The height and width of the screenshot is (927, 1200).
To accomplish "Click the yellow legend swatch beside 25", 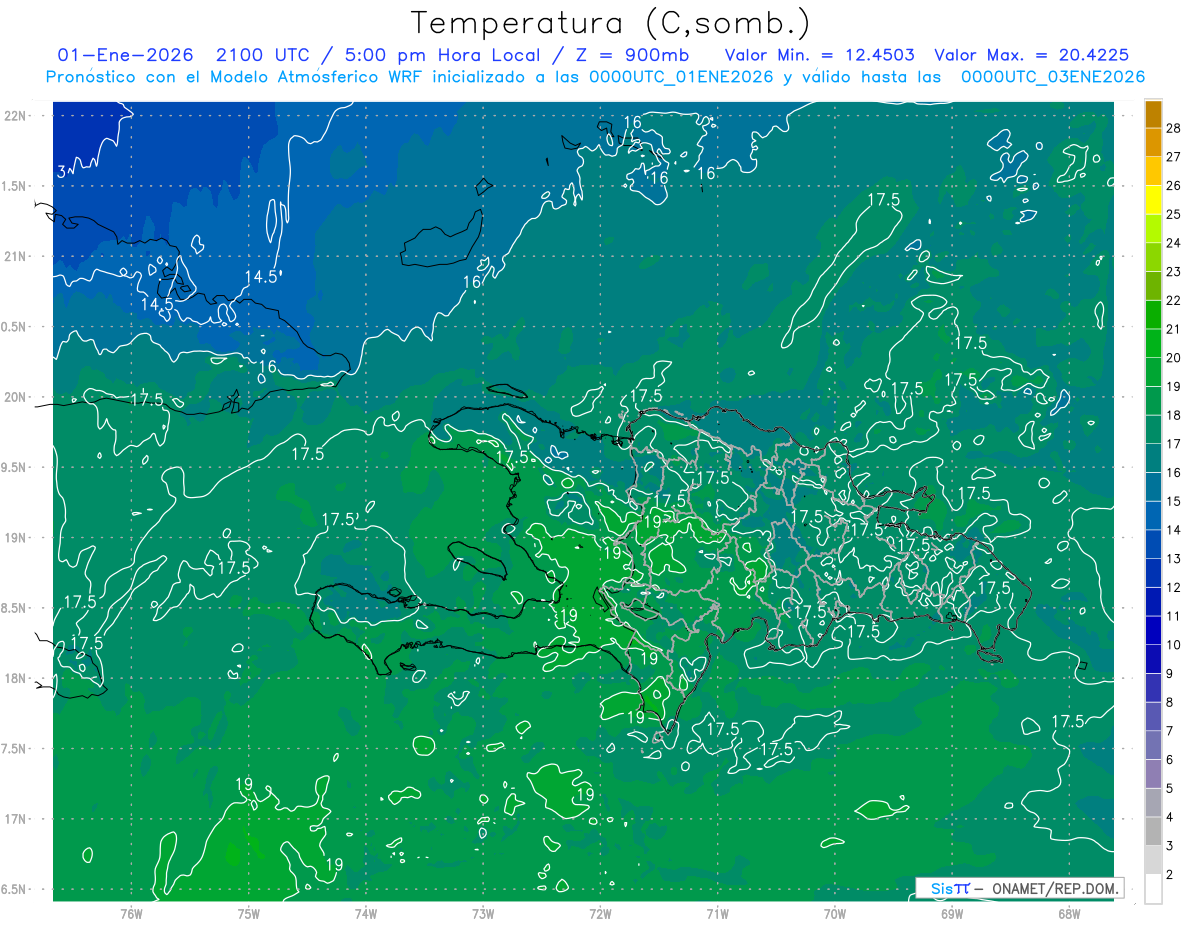I will (1153, 200).
